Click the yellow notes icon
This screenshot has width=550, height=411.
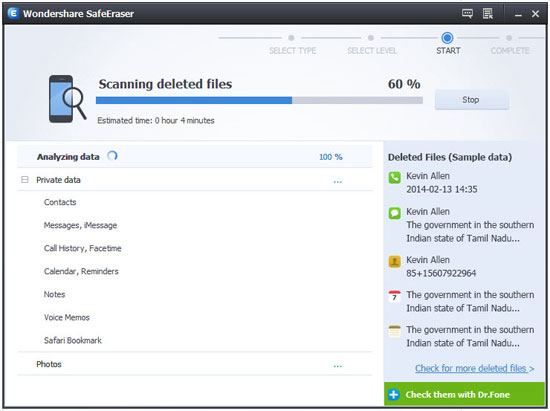(x=395, y=331)
